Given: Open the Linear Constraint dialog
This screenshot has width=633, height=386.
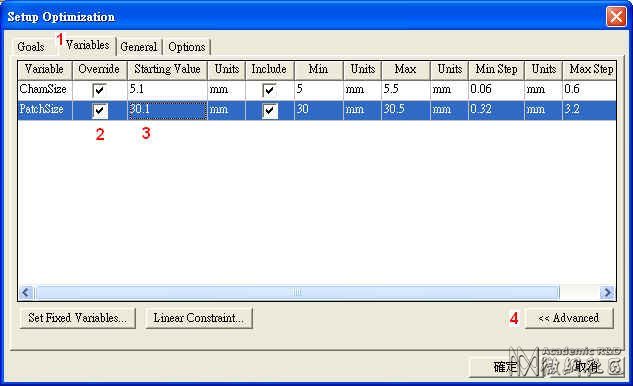Looking at the screenshot, I should point(199,318).
